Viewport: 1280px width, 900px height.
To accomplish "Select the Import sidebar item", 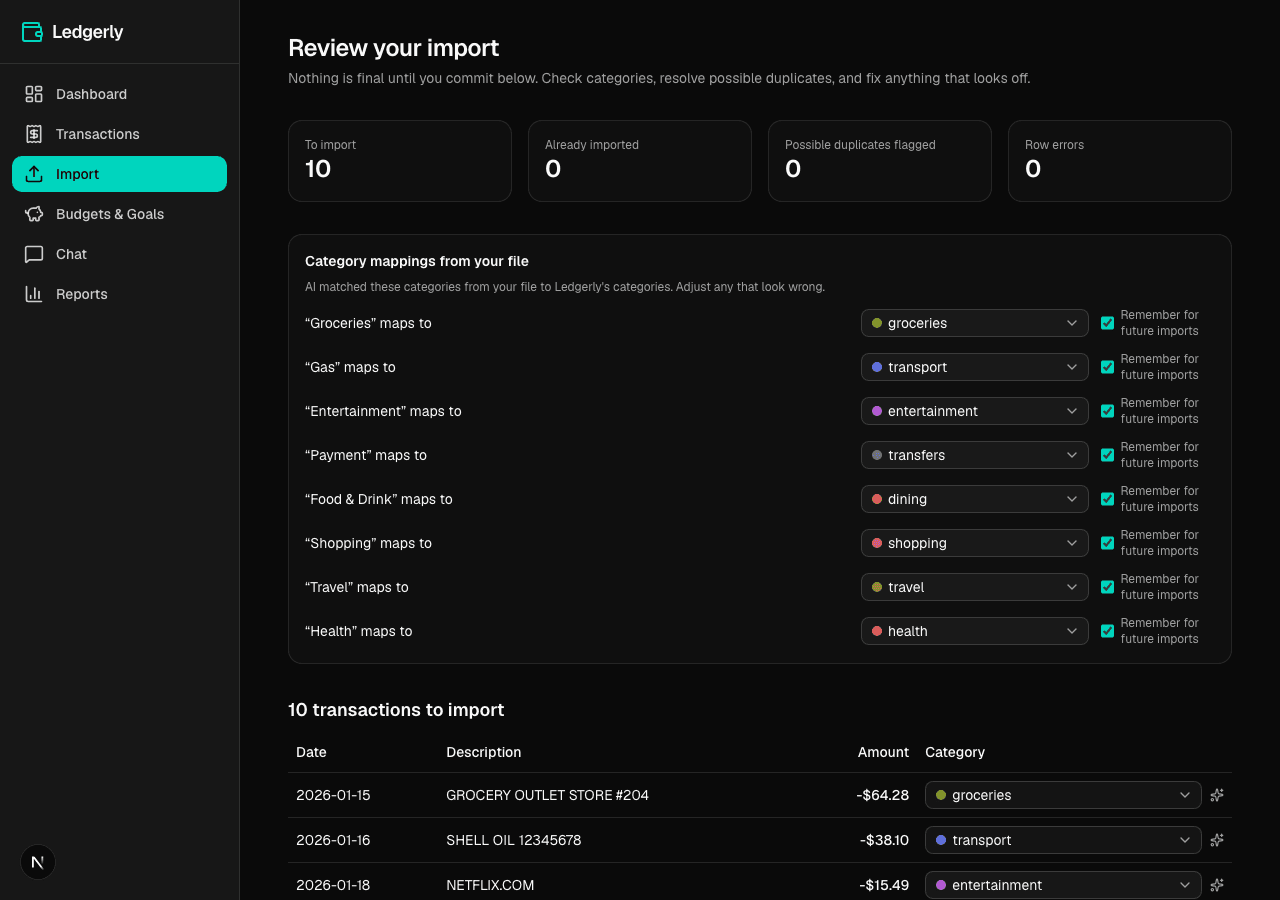I will (x=120, y=174).
